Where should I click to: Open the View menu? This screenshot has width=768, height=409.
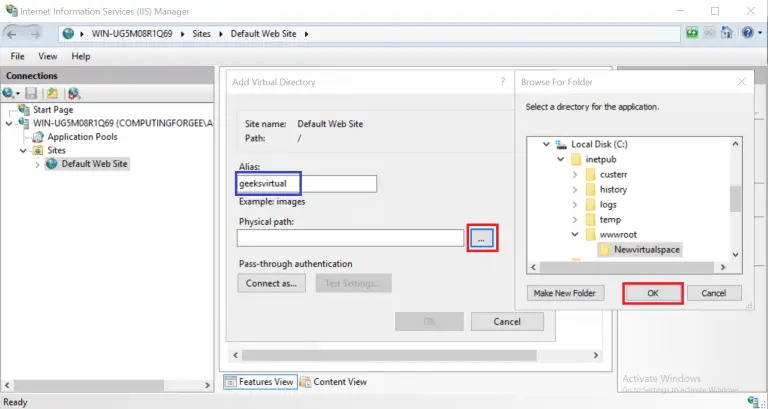coord(47,57)
